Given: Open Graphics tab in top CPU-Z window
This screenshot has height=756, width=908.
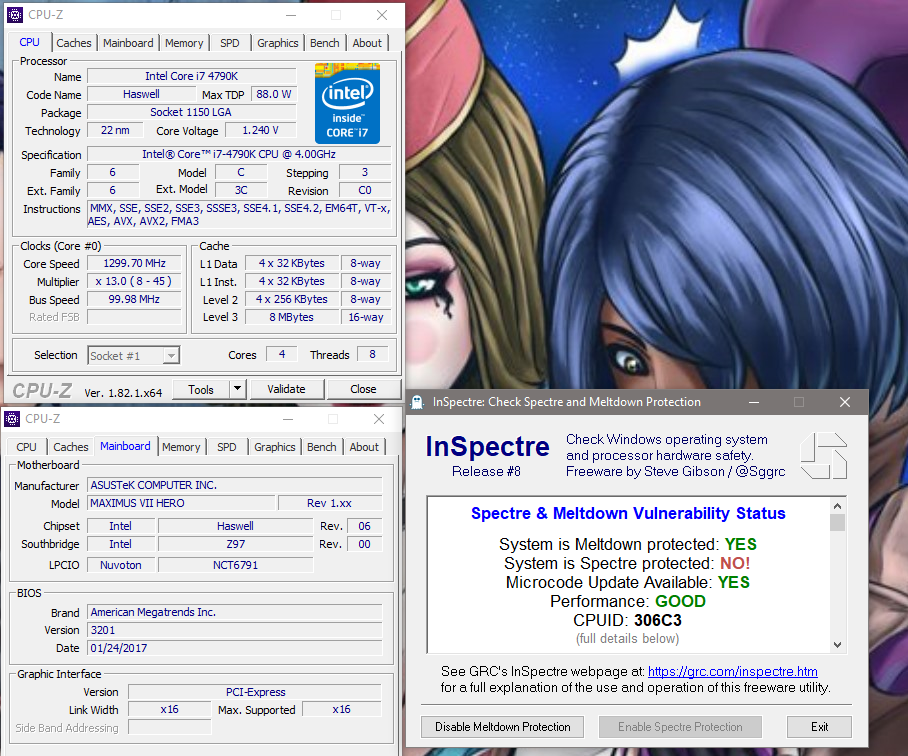Looking at the screenshot, I should tap(277, 43).
